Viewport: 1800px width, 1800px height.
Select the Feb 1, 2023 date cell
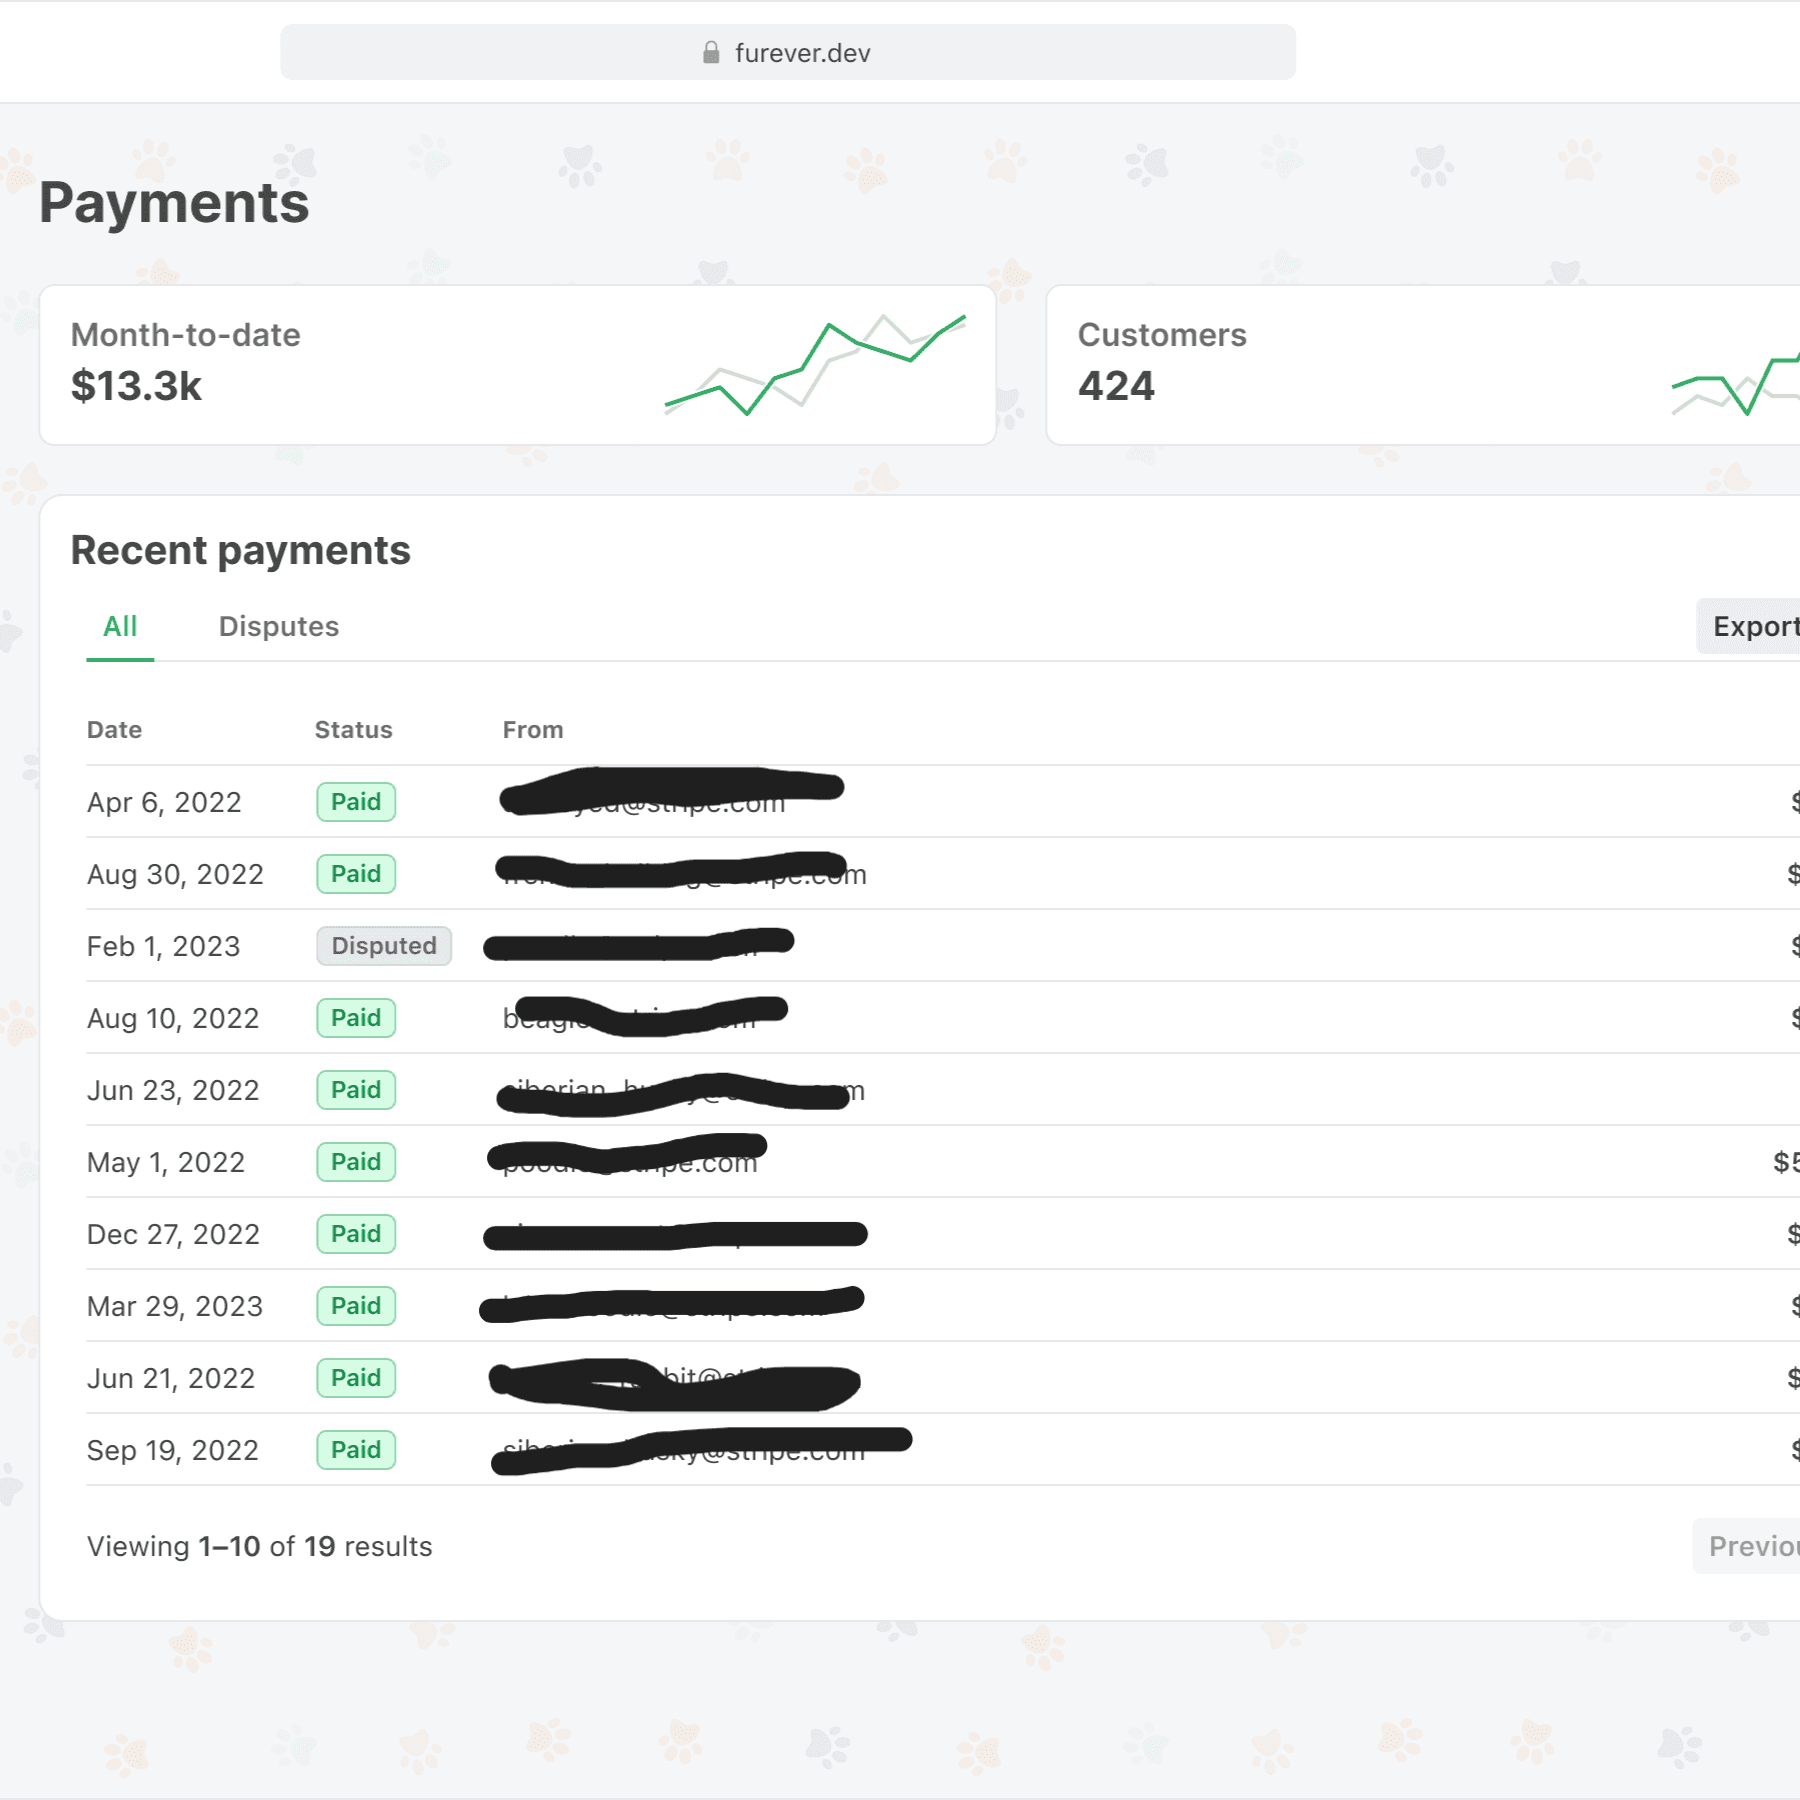point(164,946)
